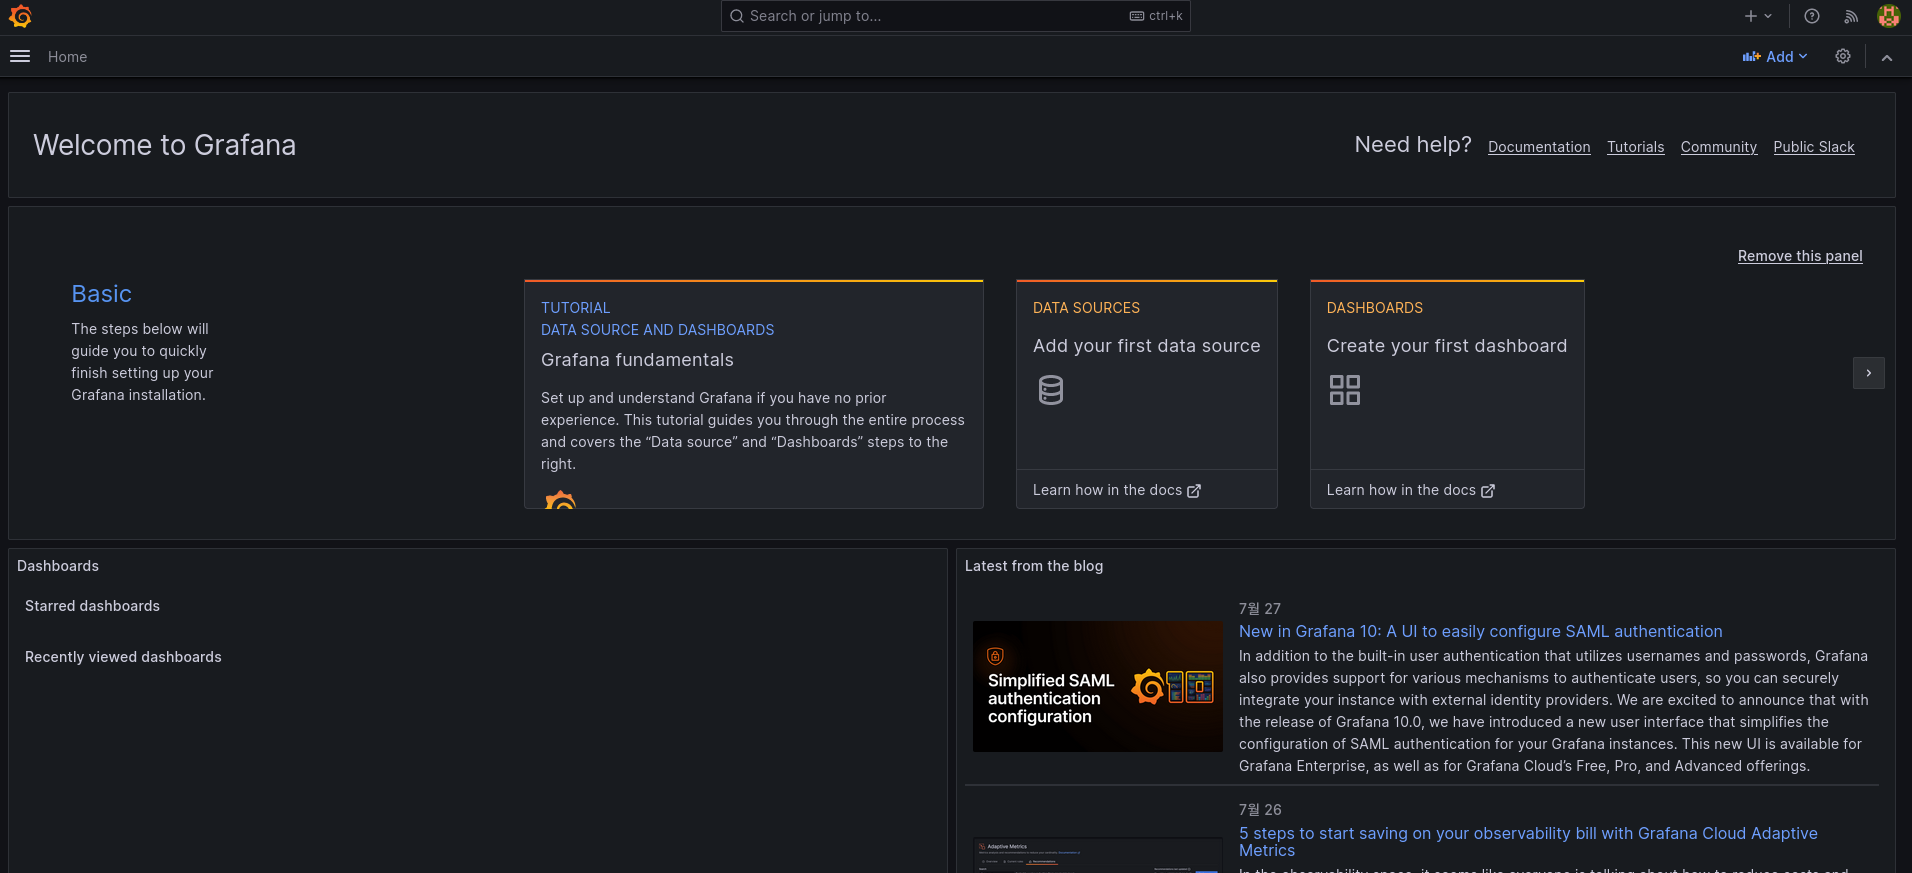Open the Adaptive Metrics blog post link

[x=1528, y=842]
